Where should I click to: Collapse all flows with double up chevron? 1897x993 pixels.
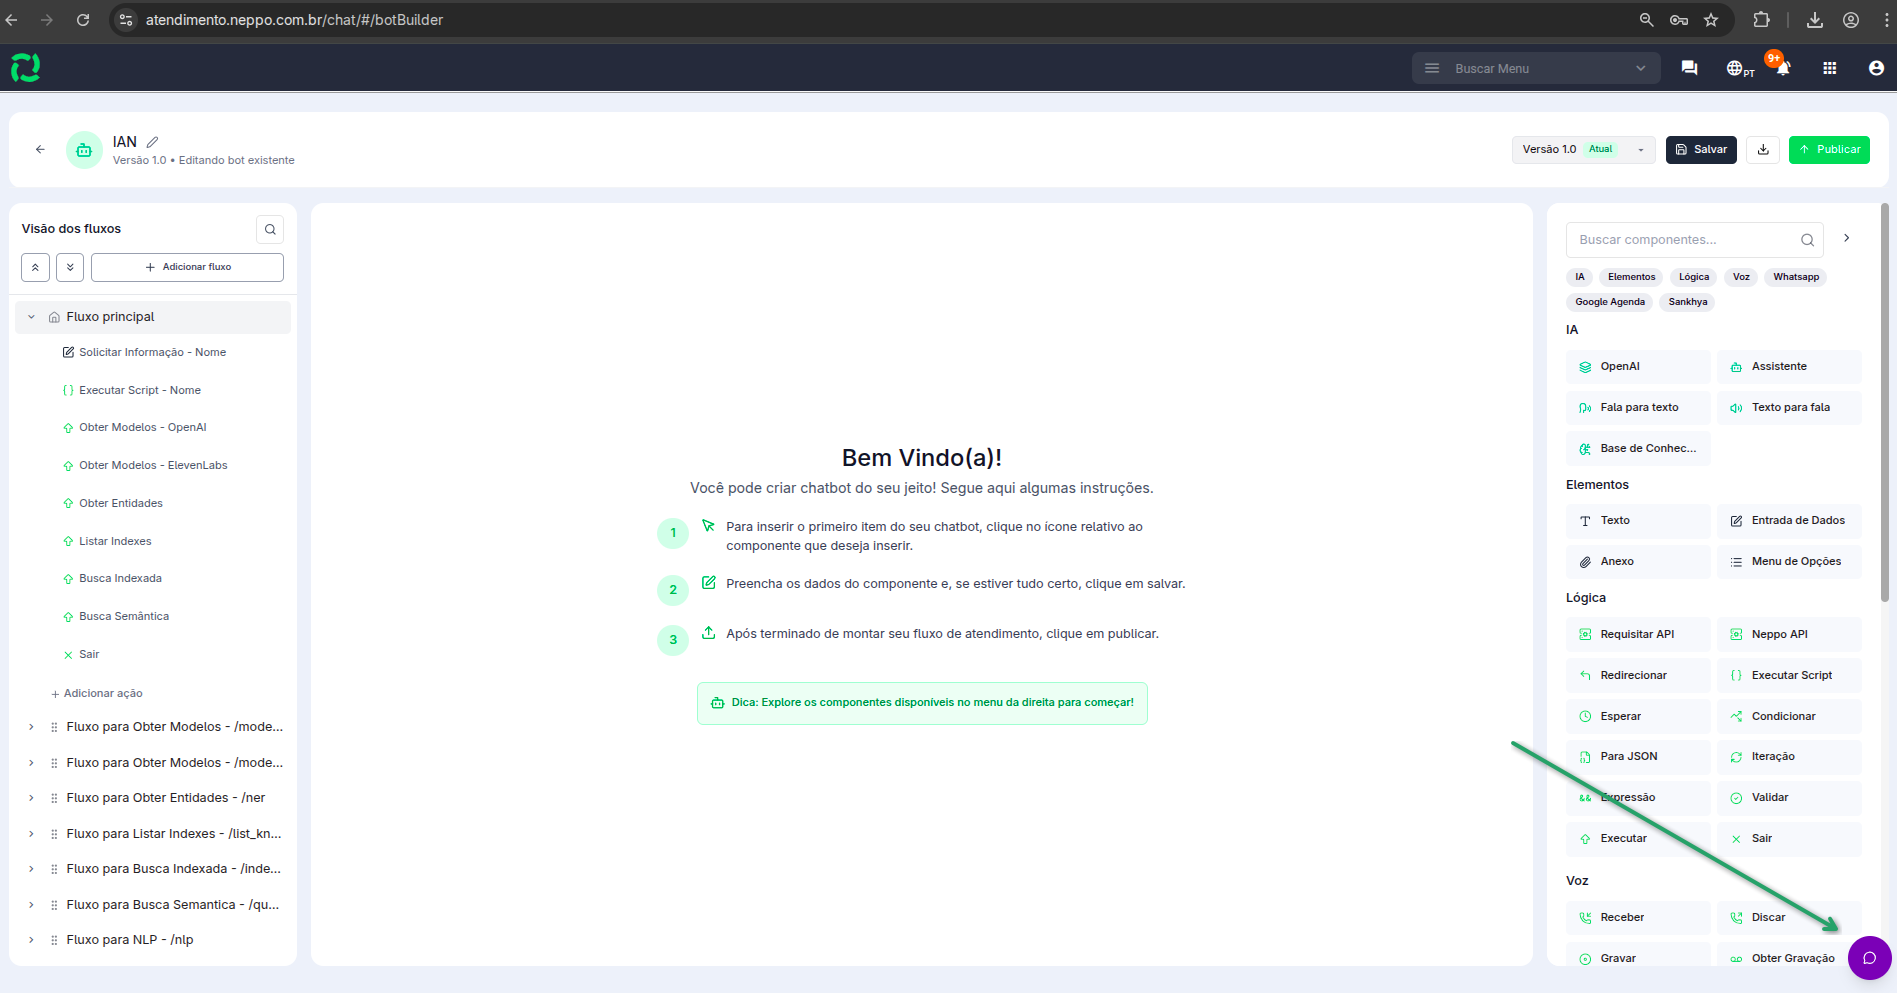(x=35, y=267)
